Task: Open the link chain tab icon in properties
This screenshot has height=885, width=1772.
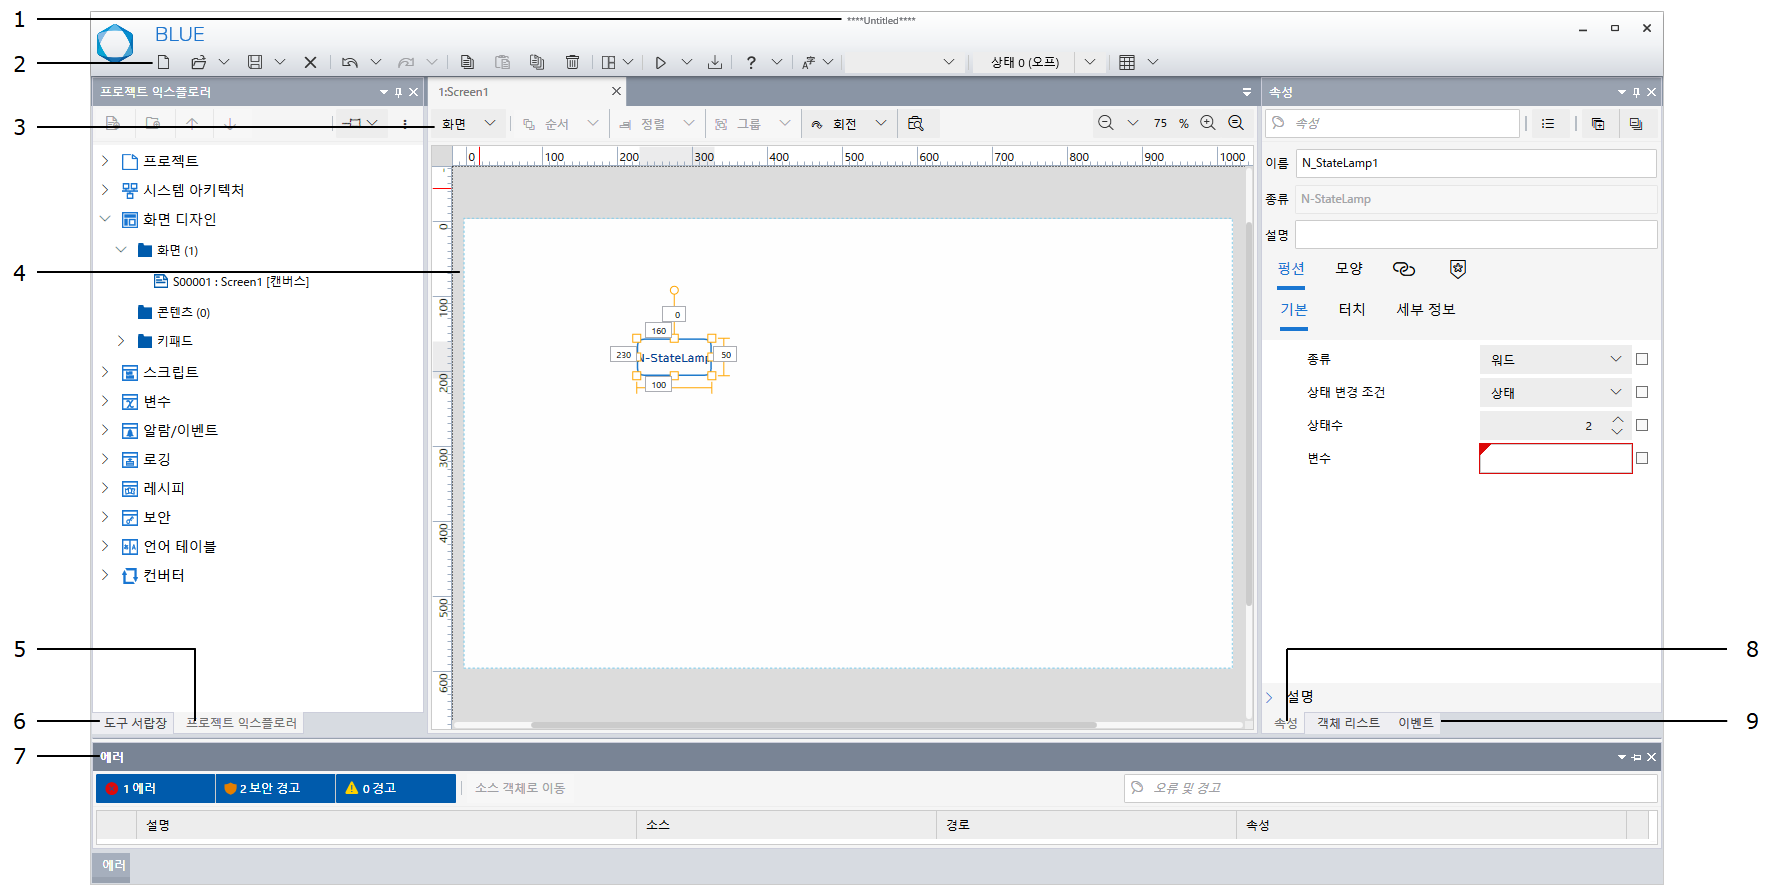Action: coord(1404,269)
